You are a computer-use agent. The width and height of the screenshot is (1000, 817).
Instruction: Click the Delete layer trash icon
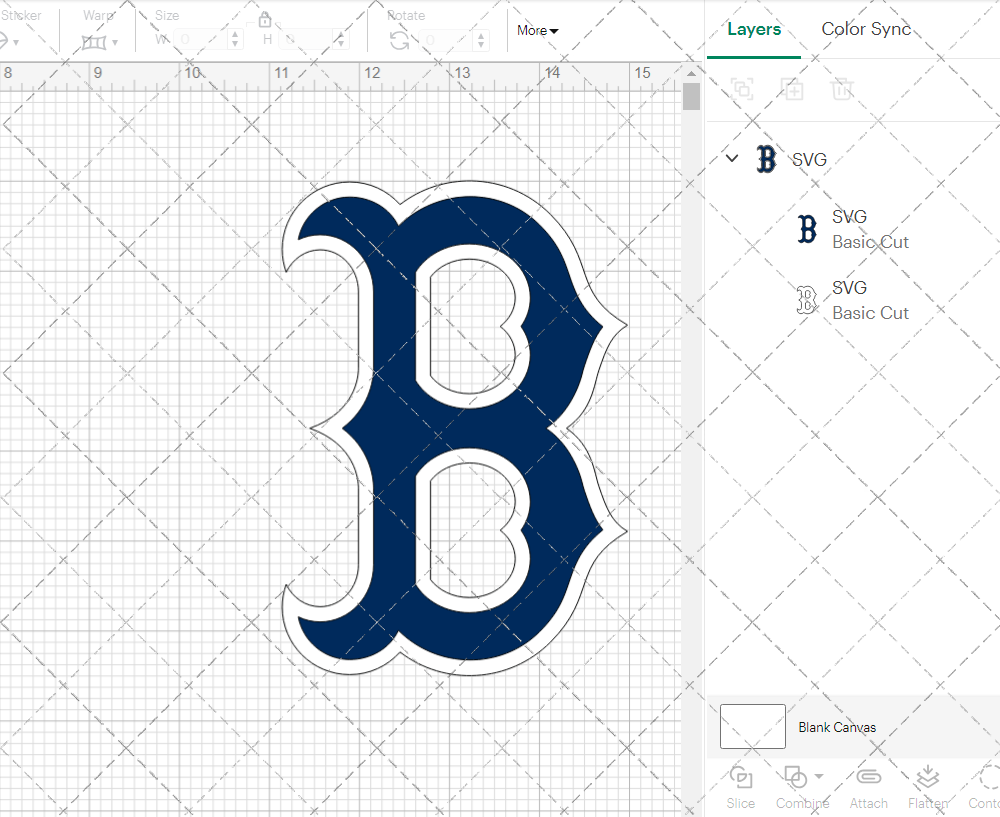(842, 89)
